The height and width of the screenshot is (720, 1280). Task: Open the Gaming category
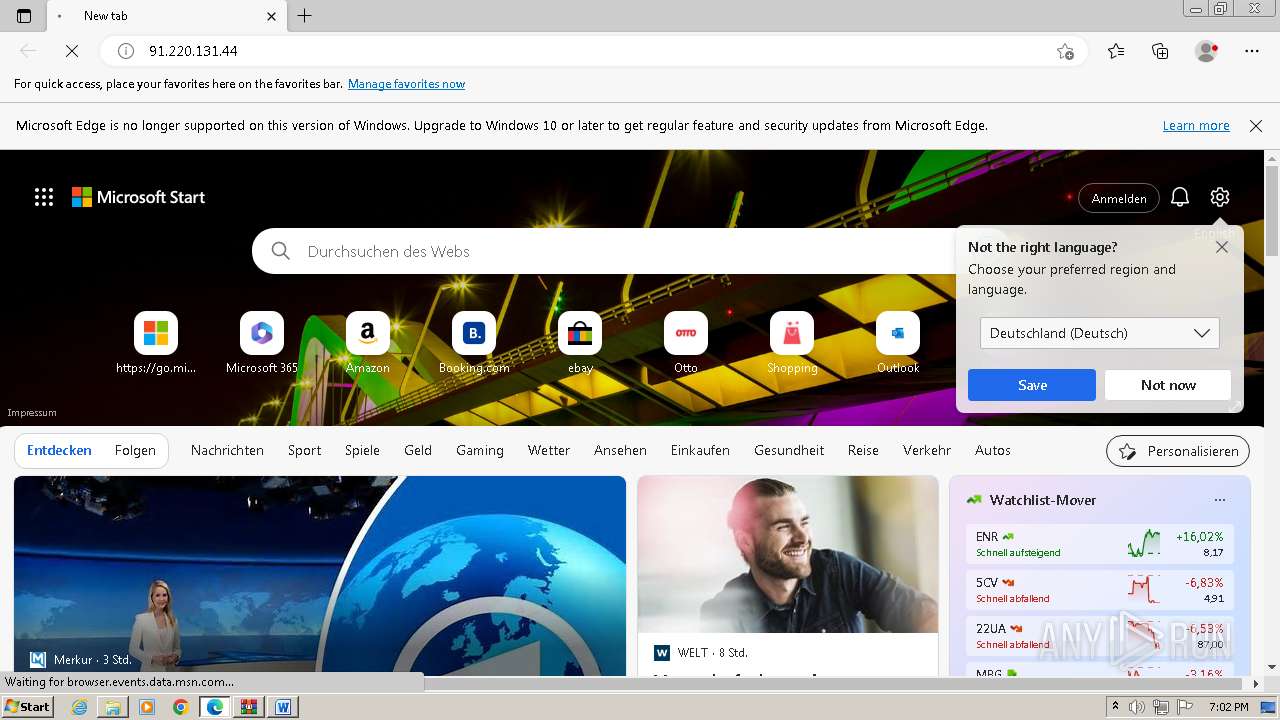(480, 450)
